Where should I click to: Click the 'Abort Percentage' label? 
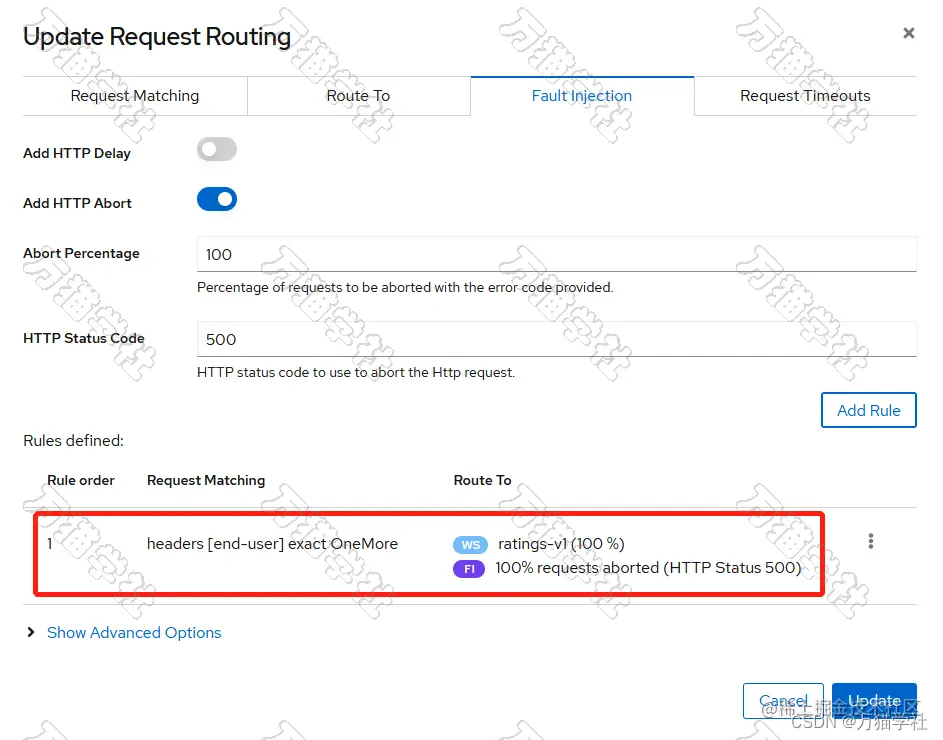click(81, 253)
